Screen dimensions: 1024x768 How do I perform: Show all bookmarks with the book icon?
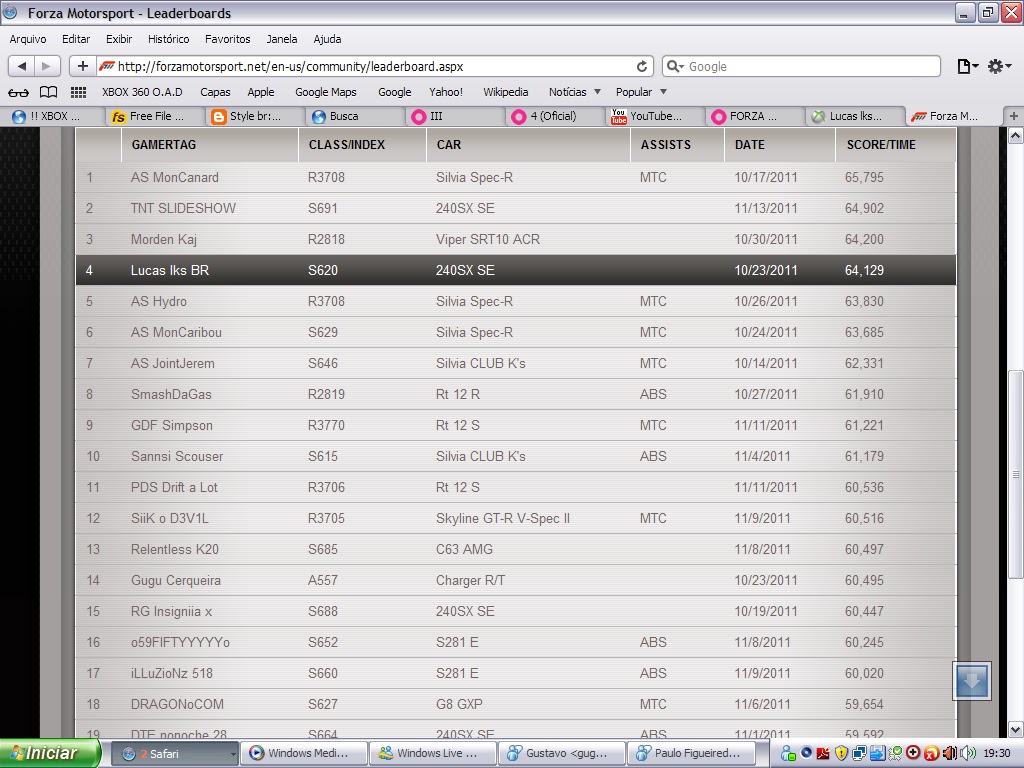48,92
